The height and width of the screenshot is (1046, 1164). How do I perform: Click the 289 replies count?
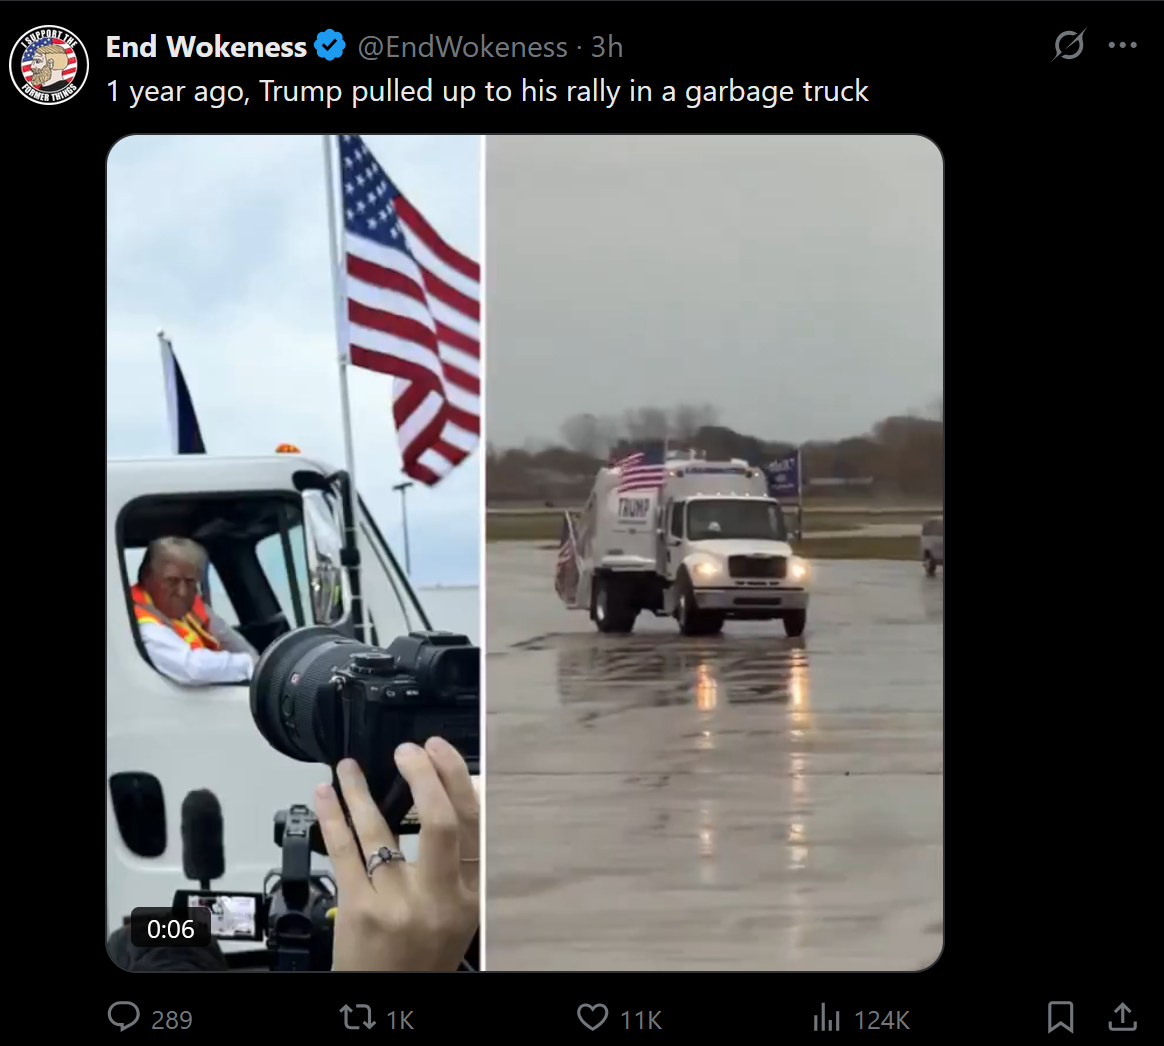coord(171,1020)
